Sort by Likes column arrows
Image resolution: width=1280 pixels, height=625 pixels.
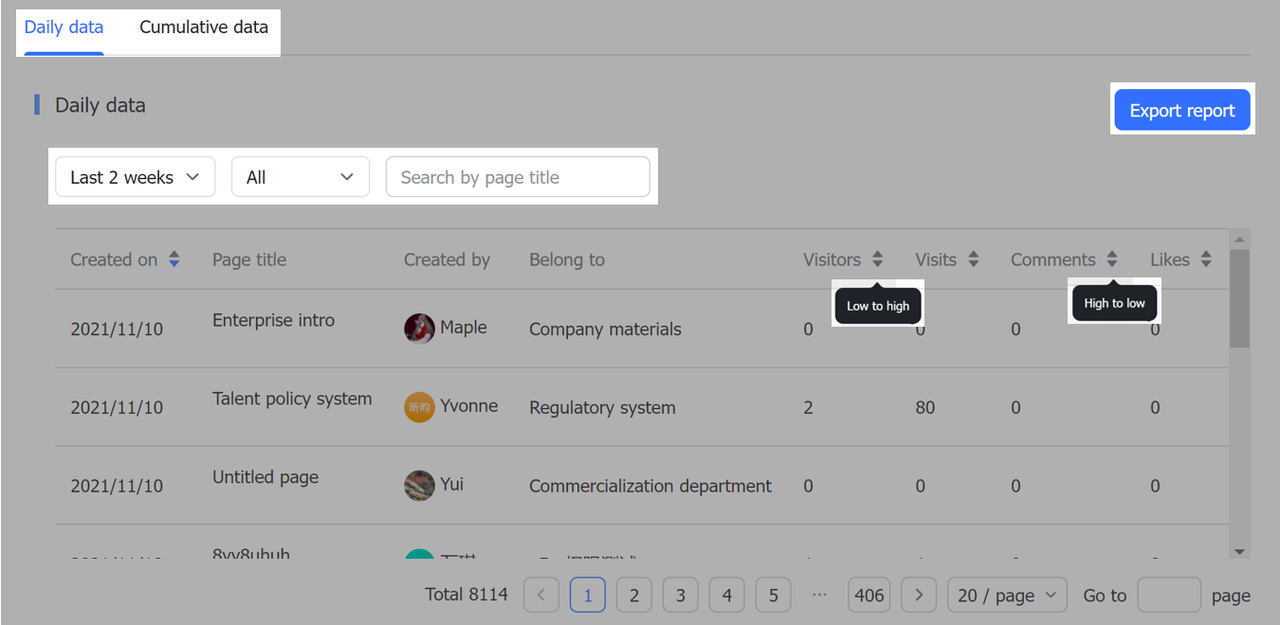pos(1206,260)
